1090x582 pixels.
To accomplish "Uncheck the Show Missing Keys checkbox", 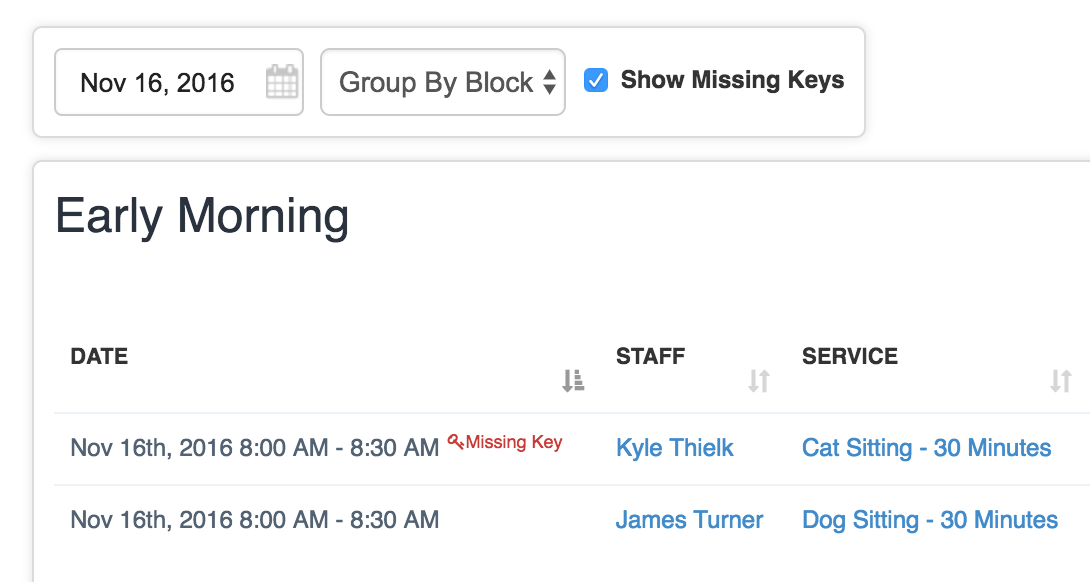I will point(596,80).
